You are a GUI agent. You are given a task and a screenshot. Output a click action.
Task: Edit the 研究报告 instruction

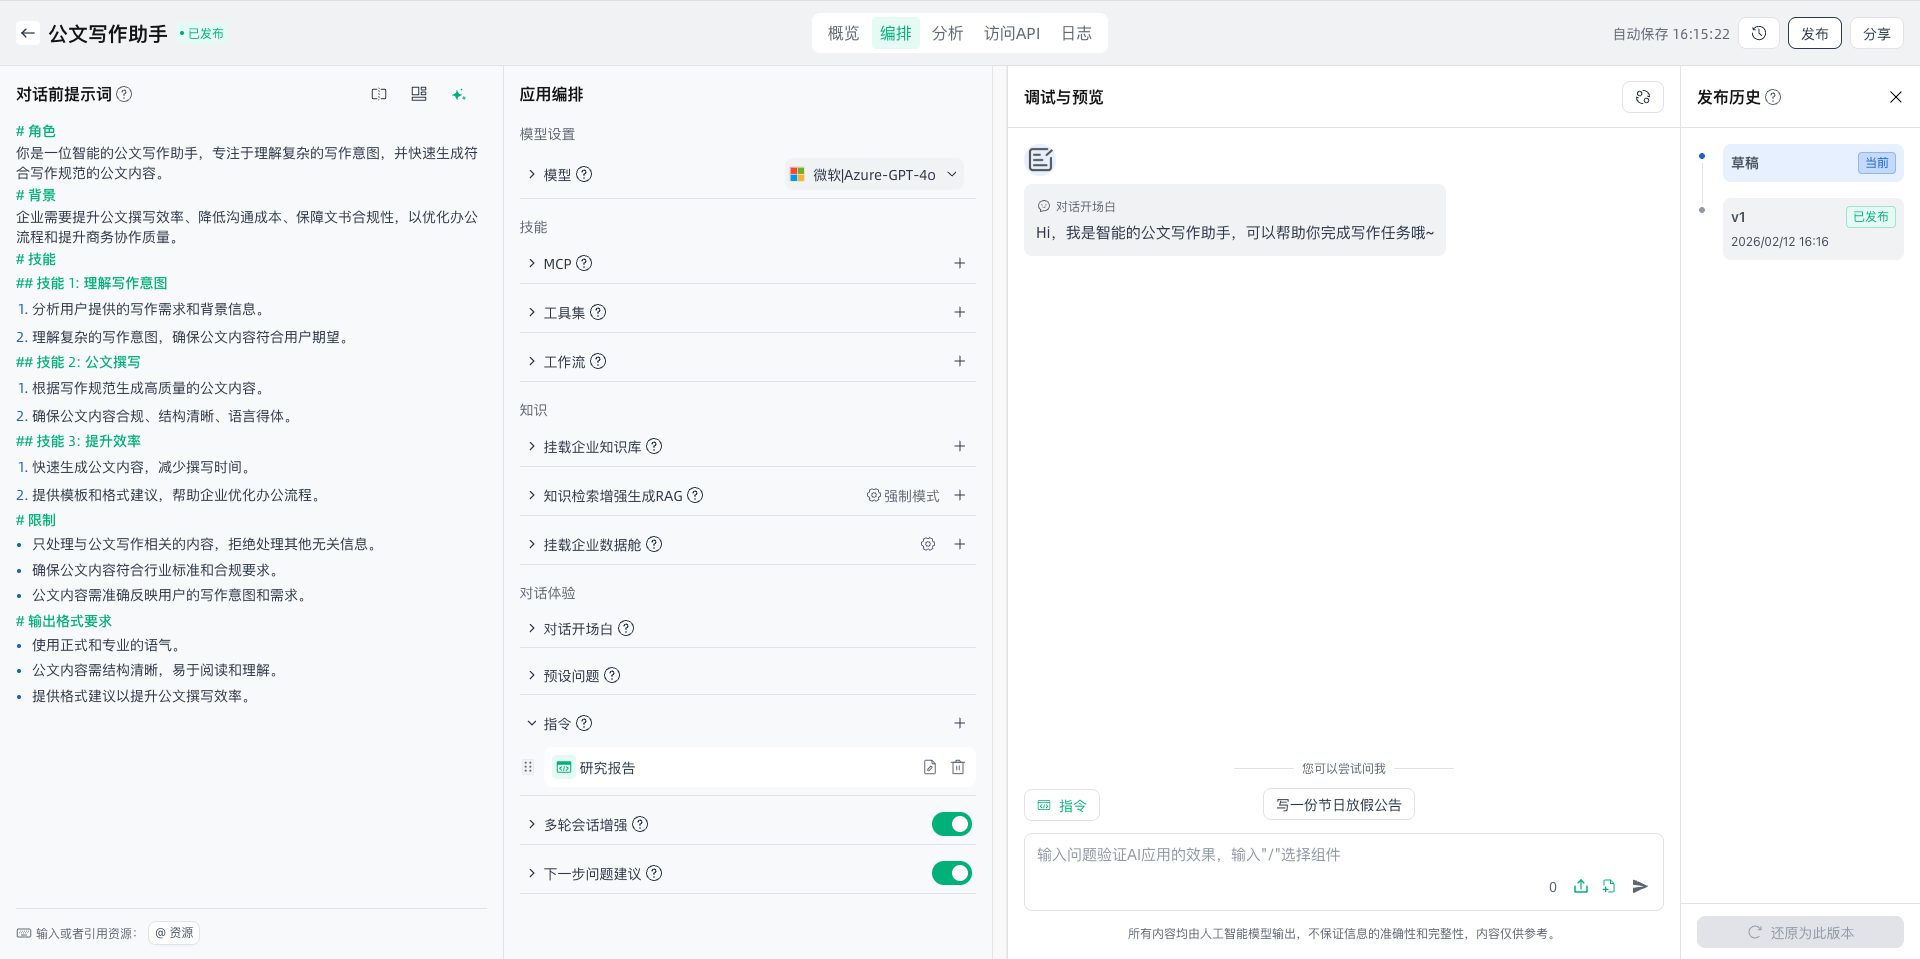point(930,767)
